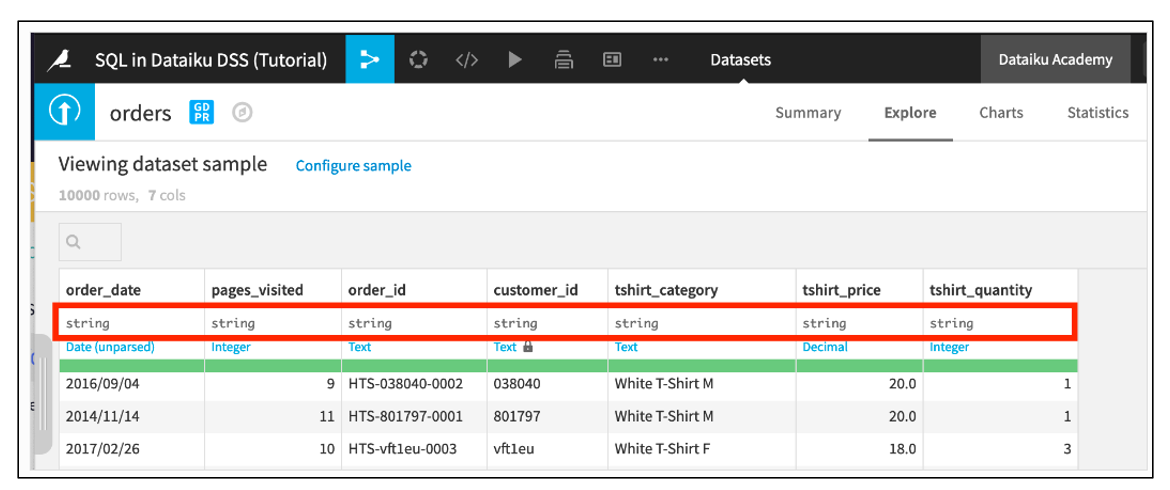Switch to the Statistics tab
Screen dimensions: 1170x490
tap(1098, 113)
